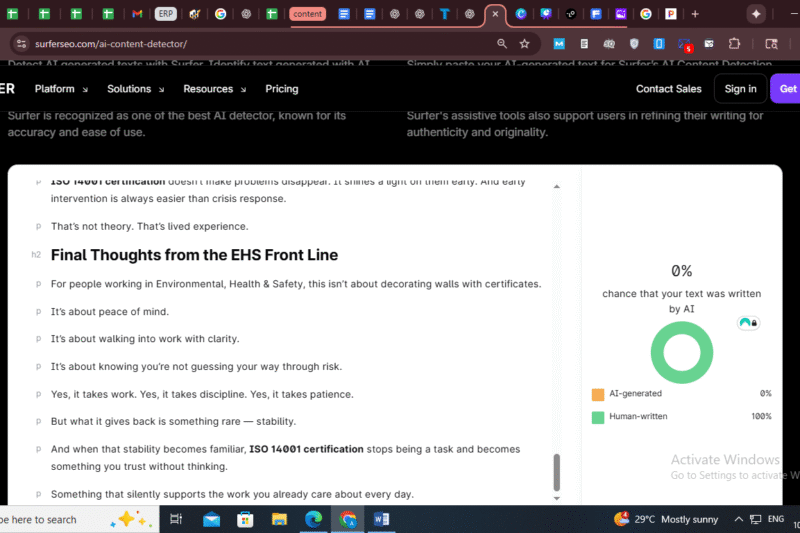
Task: Click the locked VPN badge near the chart
Action: pos(746,323)
